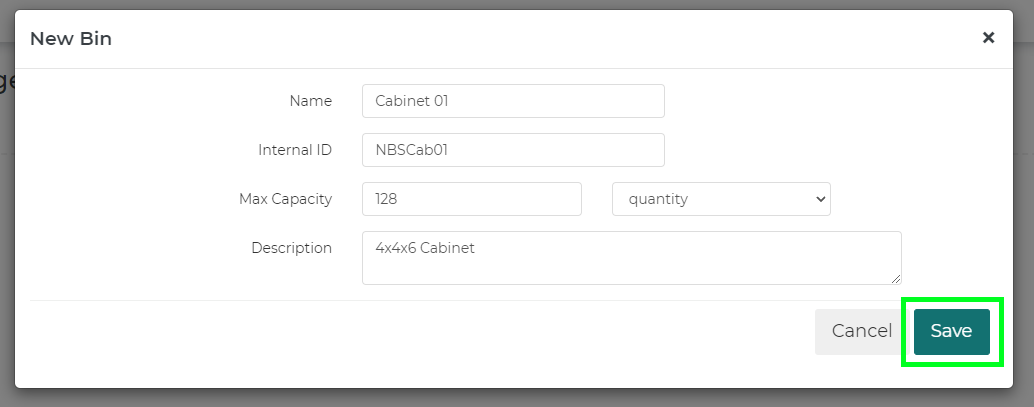Save the new bin
Image resolution: width=1034 pixels, height=407 pixels.
951,331
